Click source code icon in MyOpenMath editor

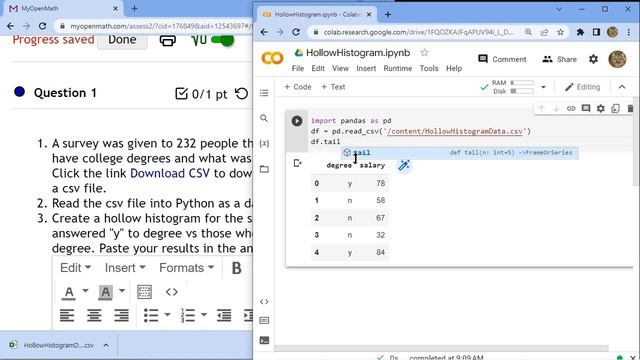click(171, 292)
